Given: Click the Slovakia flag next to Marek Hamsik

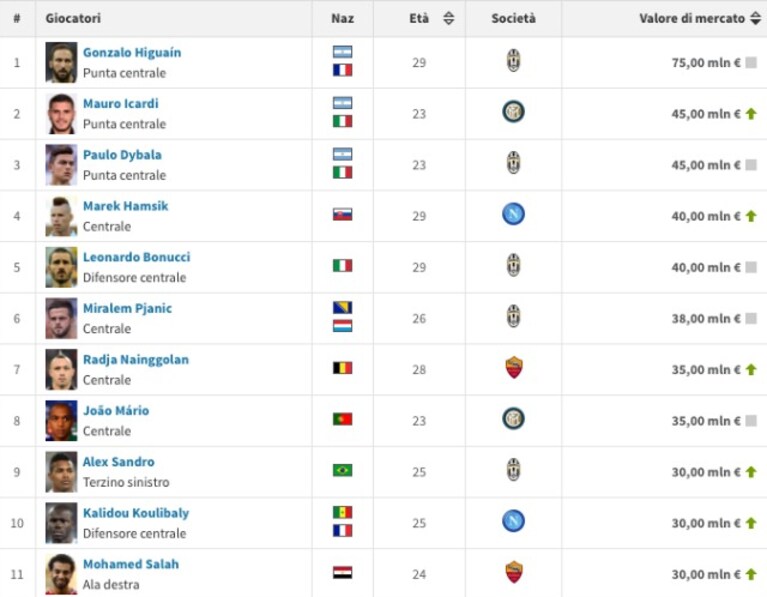Looking at the screenshot, I should [342, 214].
